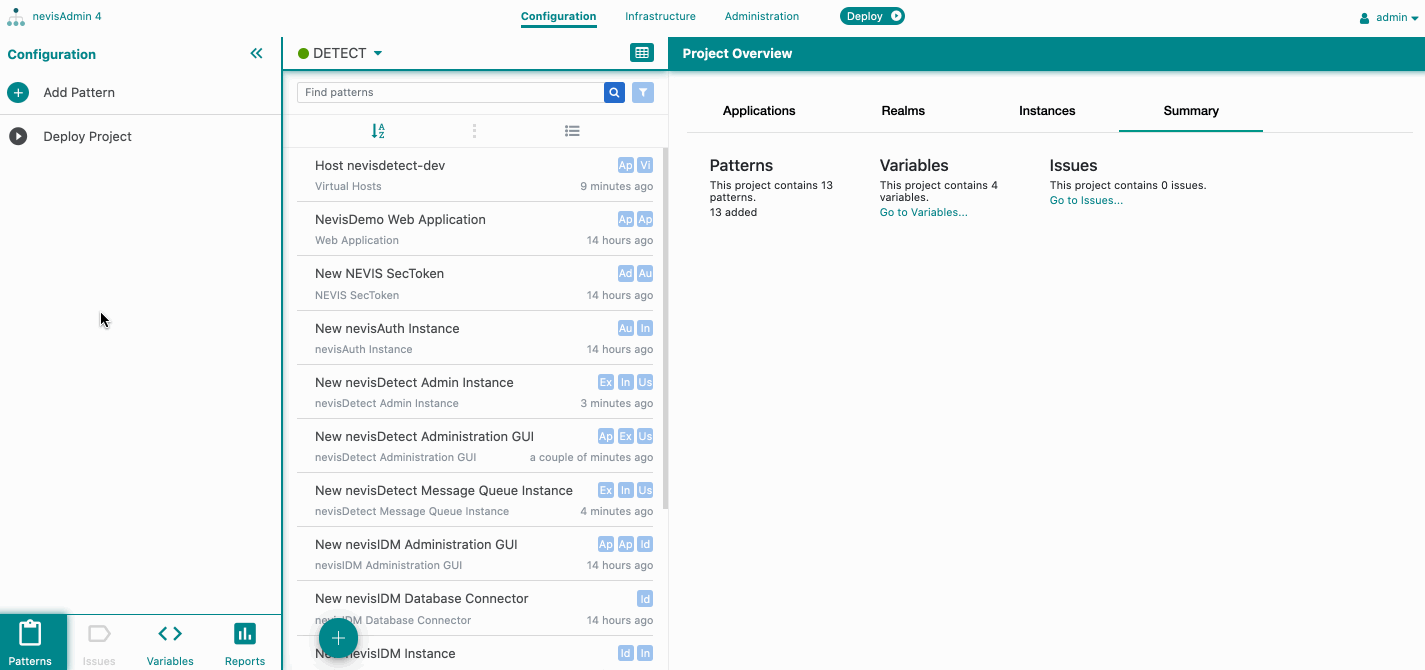1425x670 pixels.
Task: Click the '13 added' text
Action: pos(733,212)
